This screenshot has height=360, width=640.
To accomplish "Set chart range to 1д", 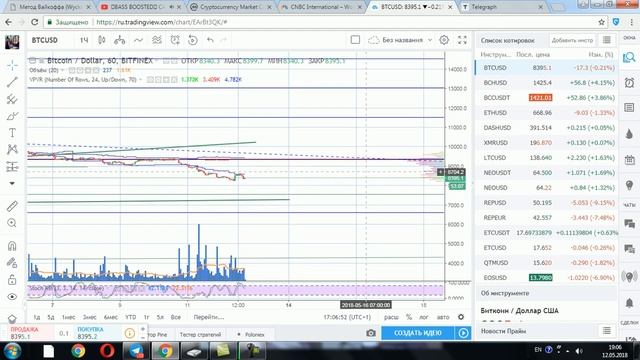I will (x=37, y=317).
